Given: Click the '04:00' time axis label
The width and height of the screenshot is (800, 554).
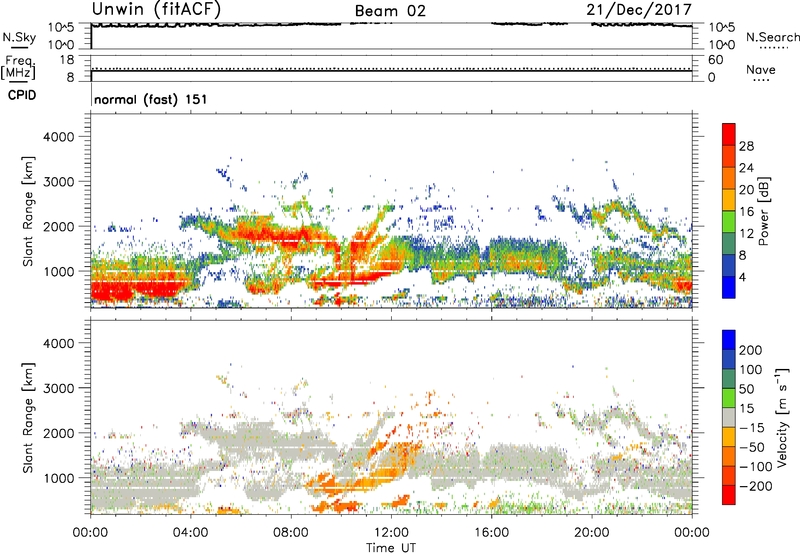Looking at the screenshot, I should pyautogui.click(x=191, y=533).
